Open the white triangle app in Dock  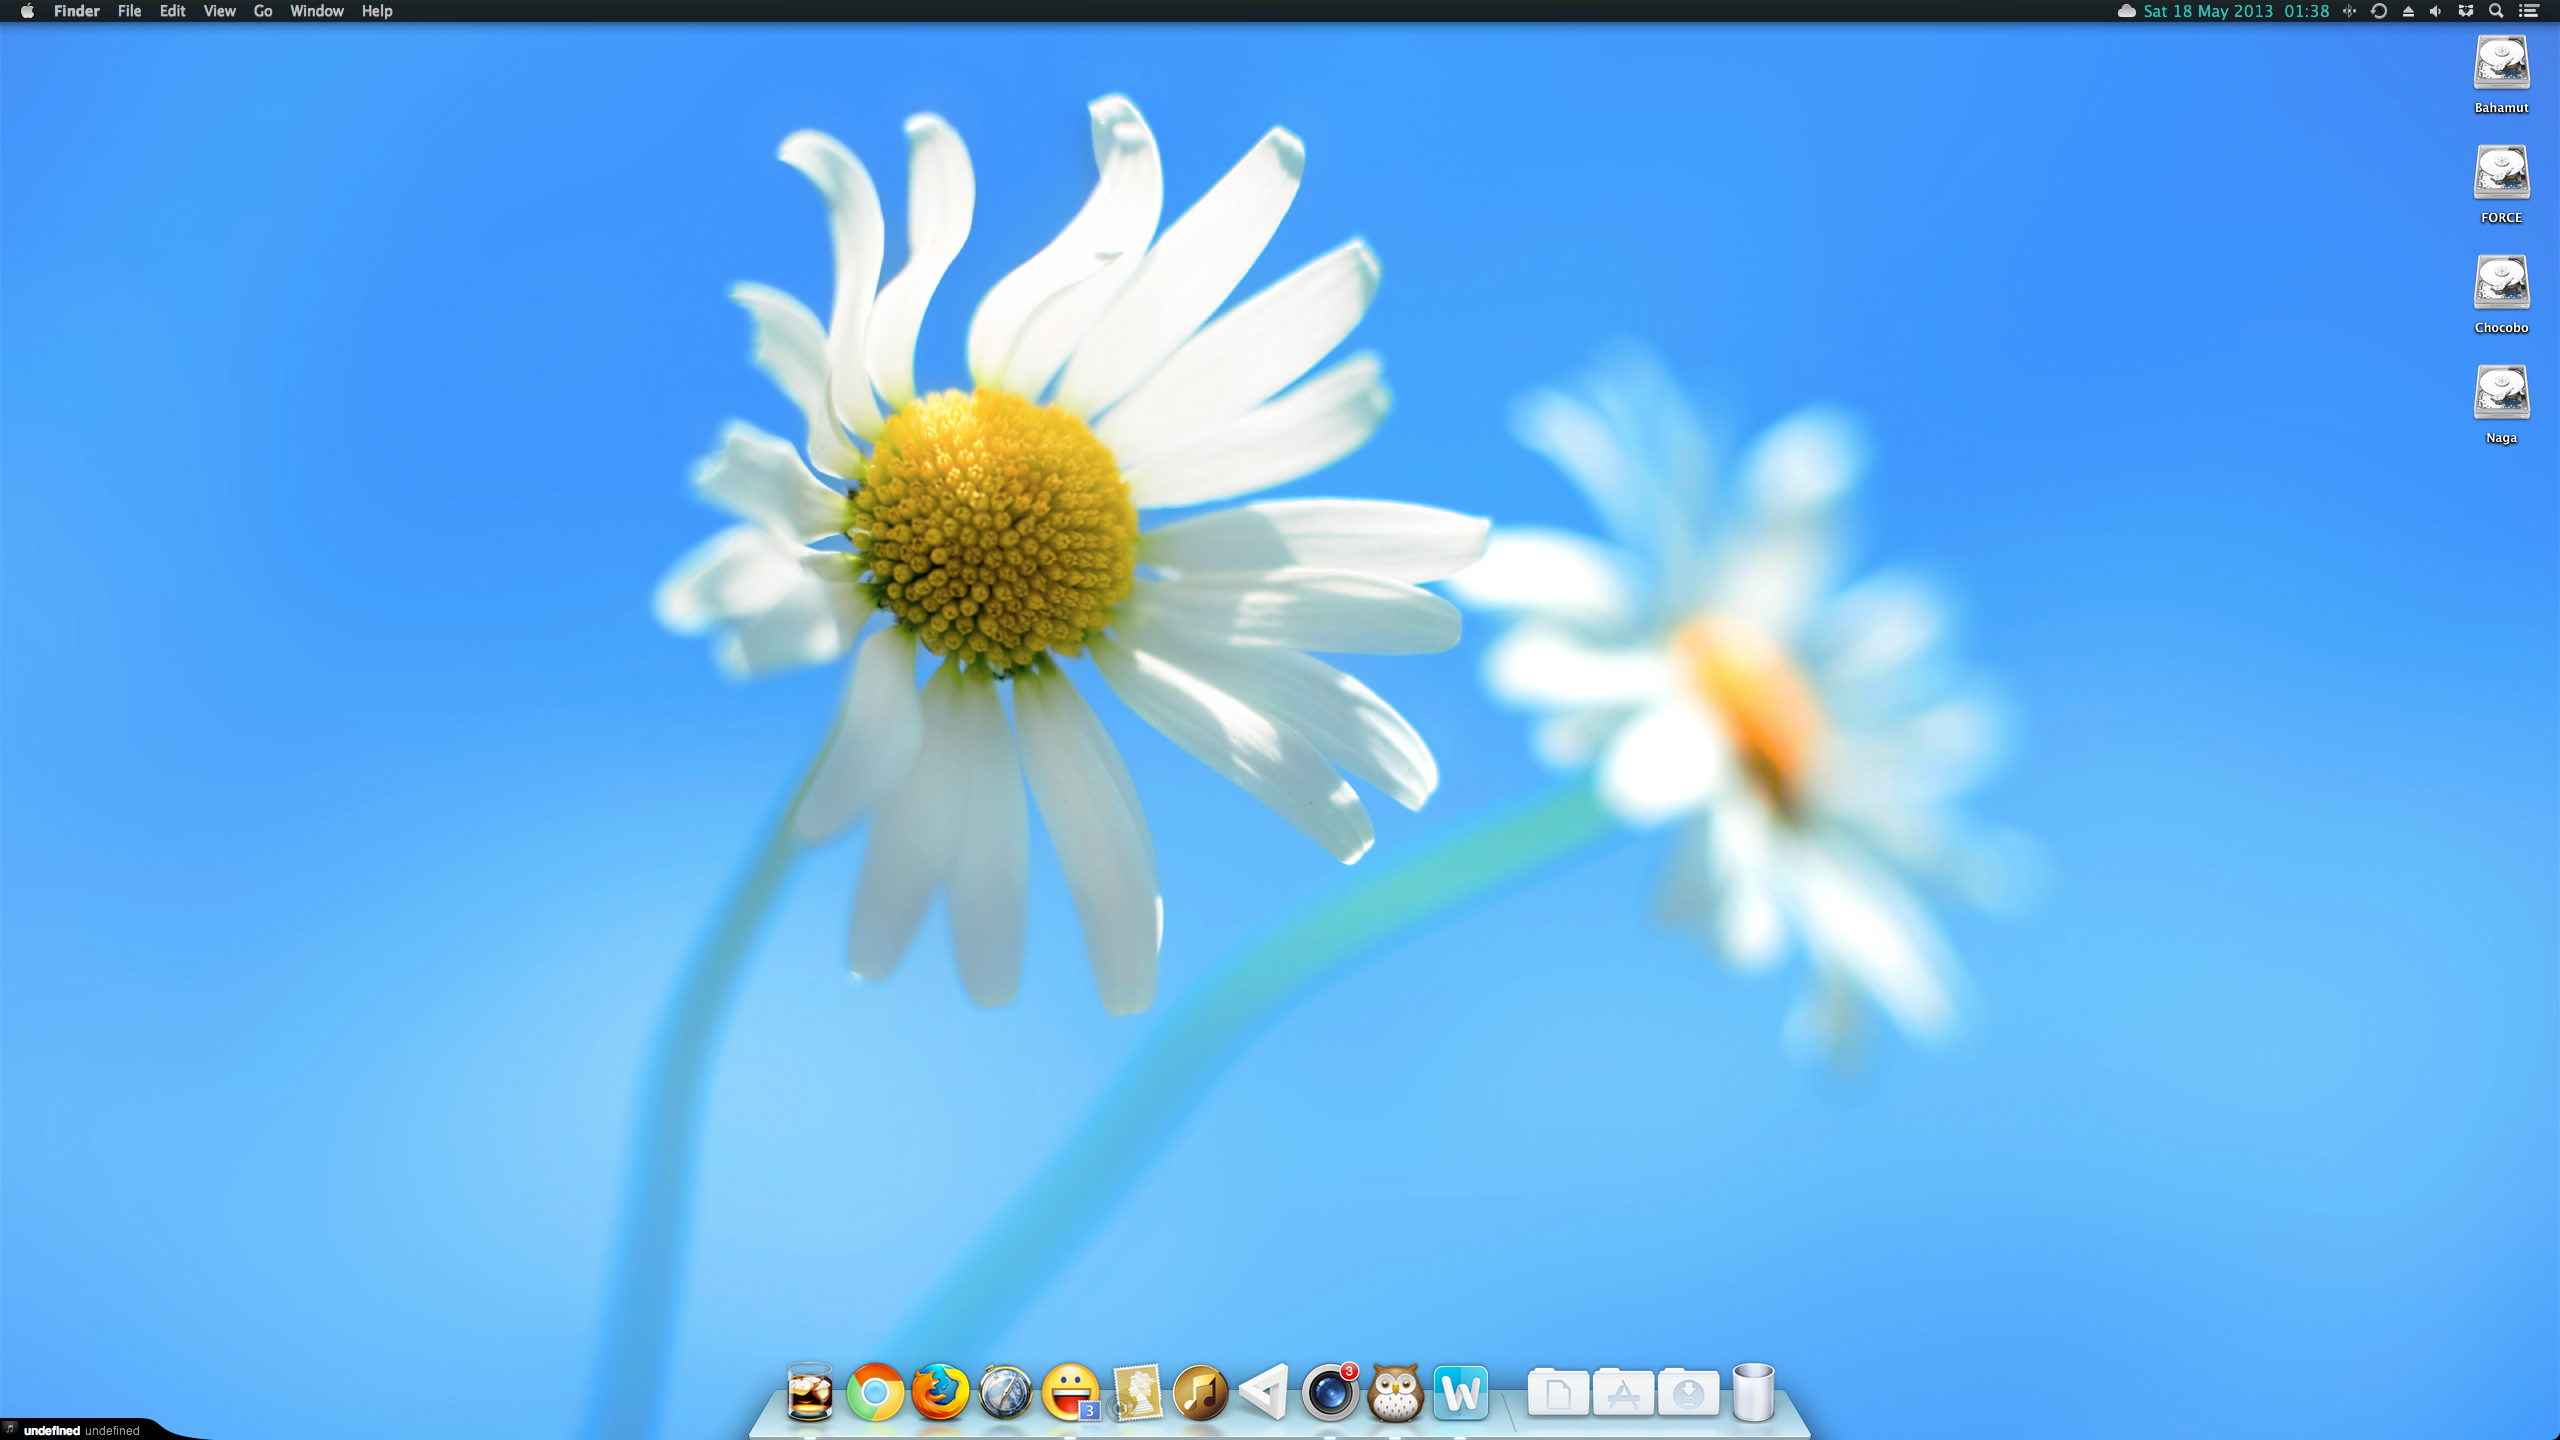point(1264,1392)
